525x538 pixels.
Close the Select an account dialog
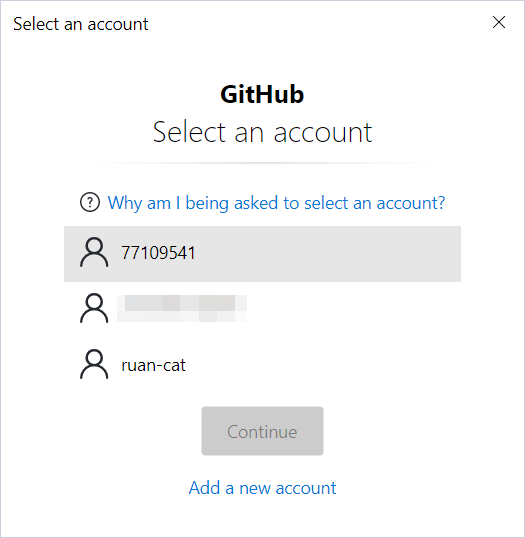[x=499, y=22]
